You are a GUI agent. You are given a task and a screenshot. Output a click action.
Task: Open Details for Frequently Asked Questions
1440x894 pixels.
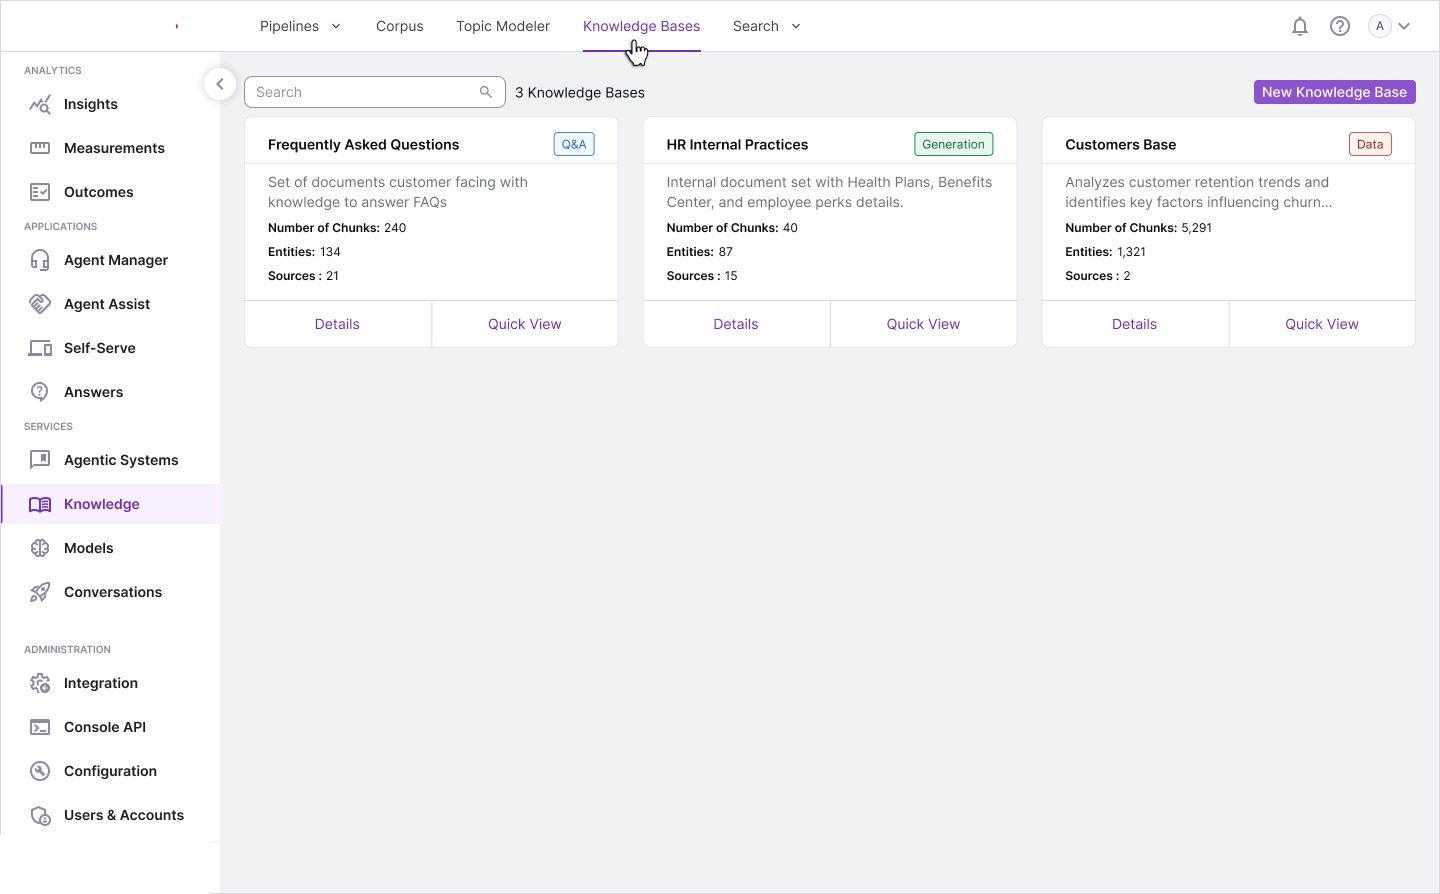(337, 324)
